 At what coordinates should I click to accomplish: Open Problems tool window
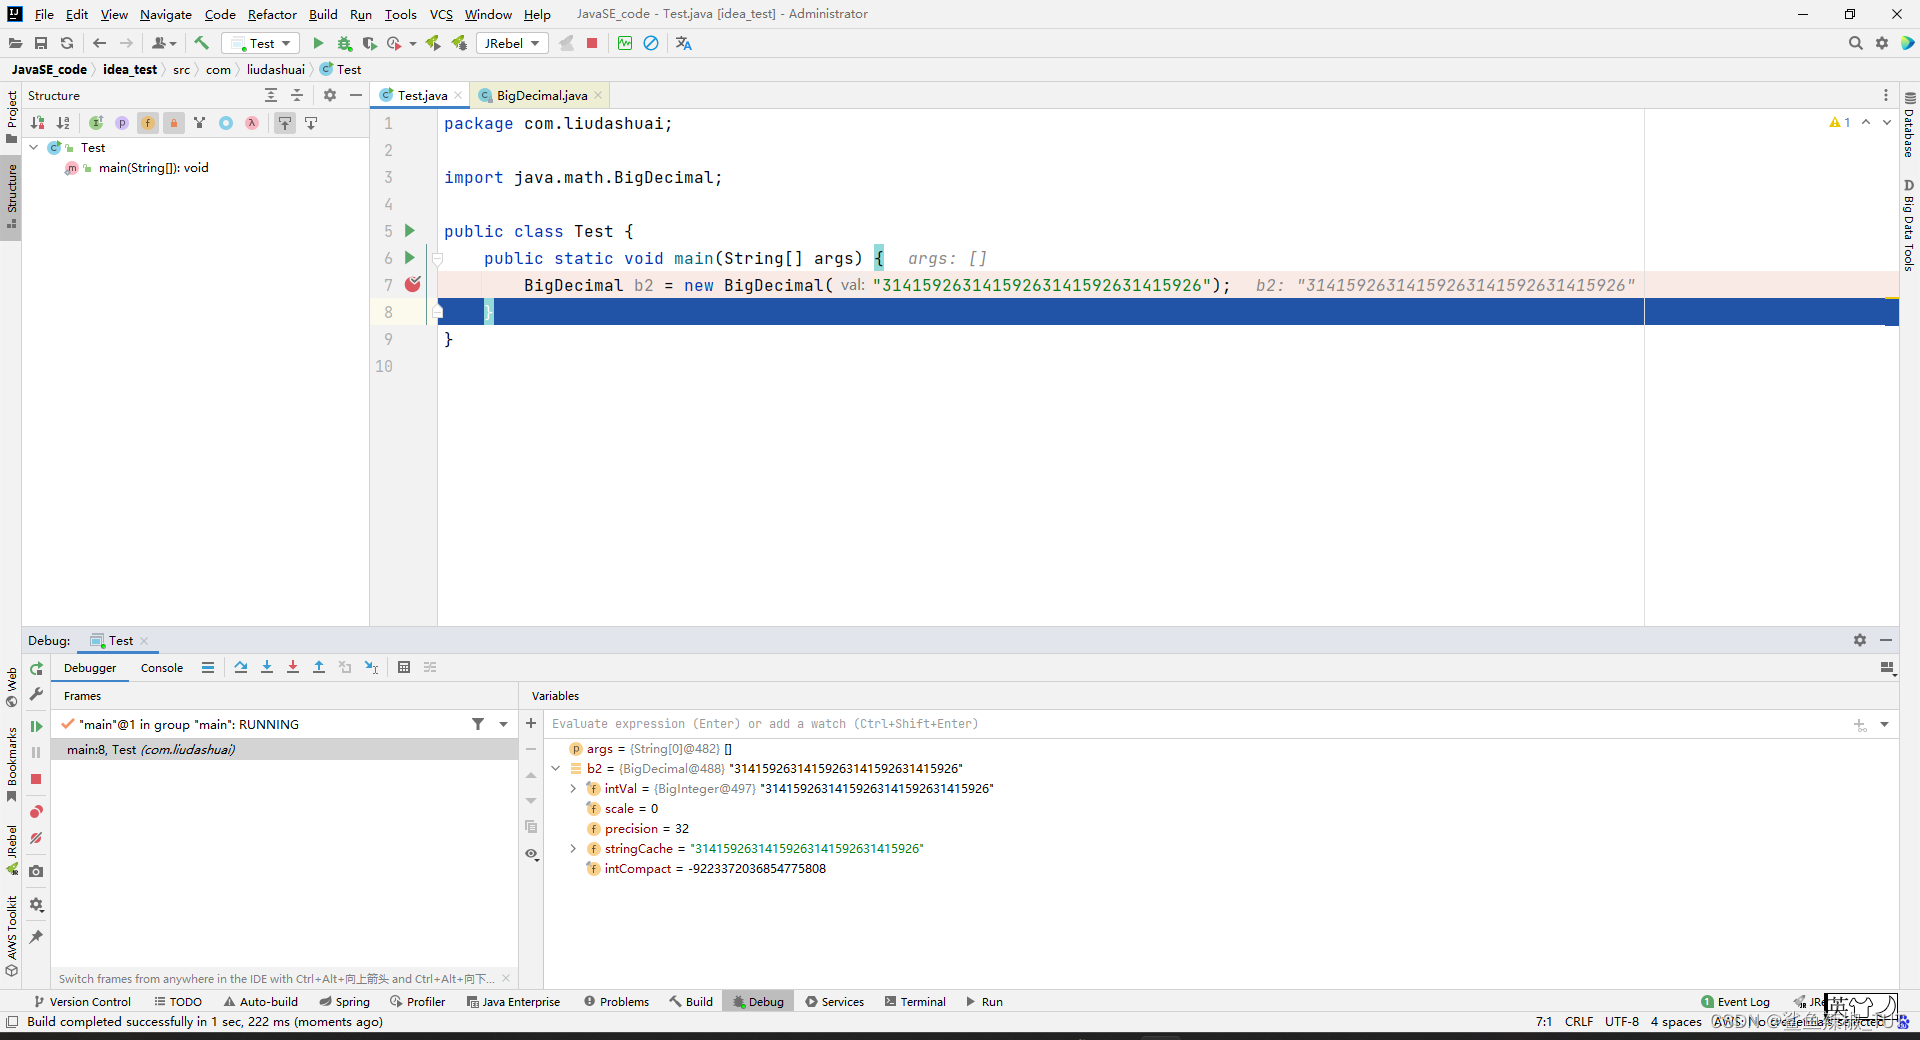[616, 1001]
